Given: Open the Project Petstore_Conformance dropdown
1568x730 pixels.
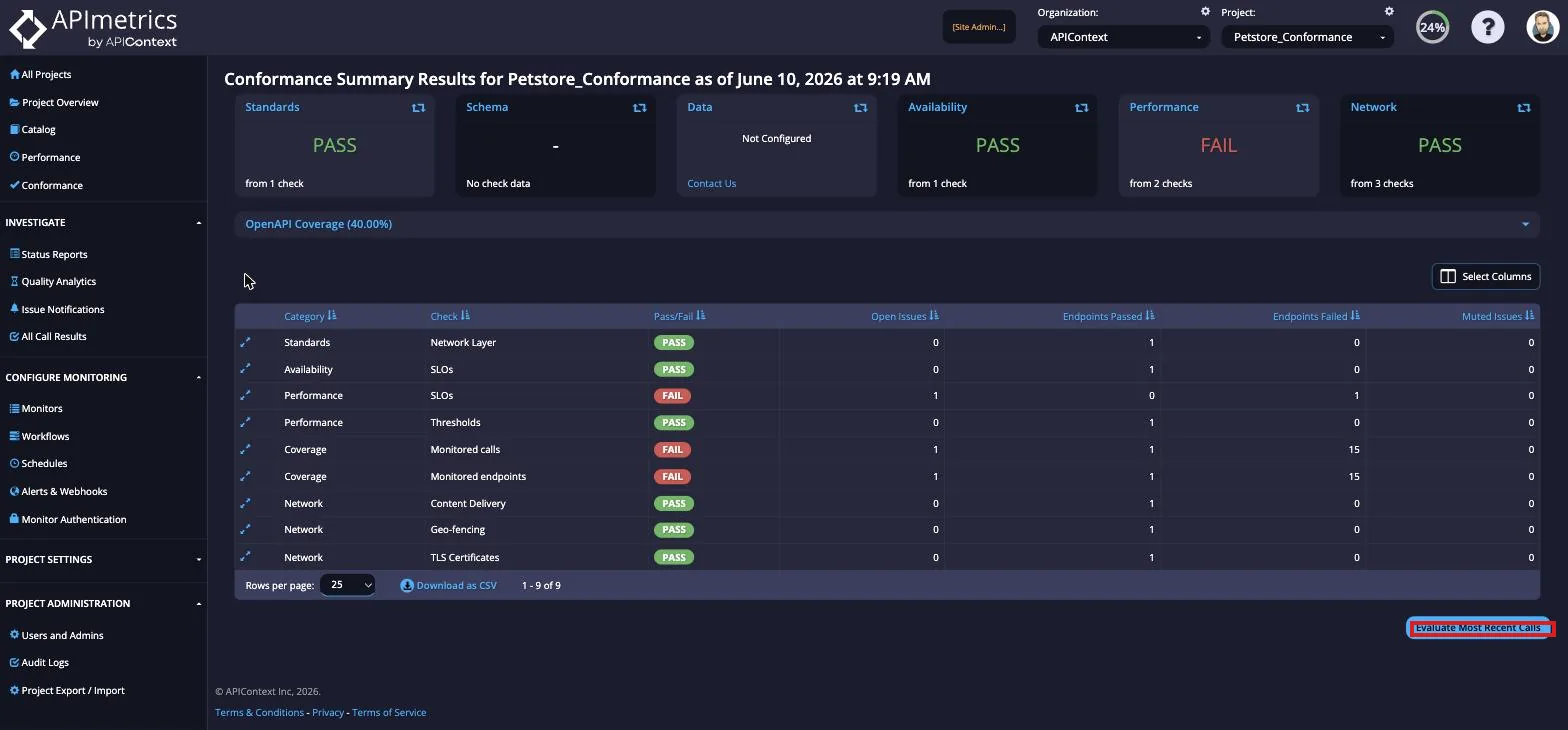Looking at the screenshot, I should (x=1307, y=37).
